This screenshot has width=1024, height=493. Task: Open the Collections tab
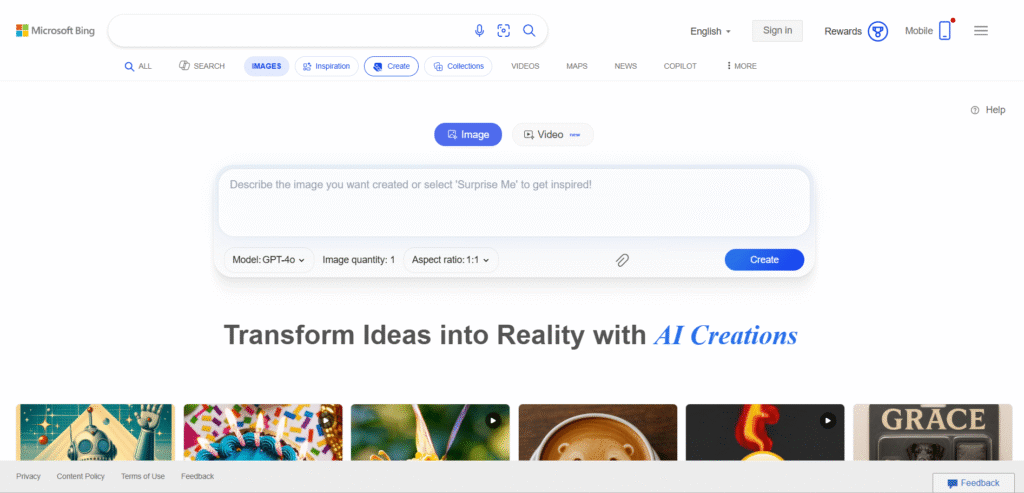click(x=458, y=66)
